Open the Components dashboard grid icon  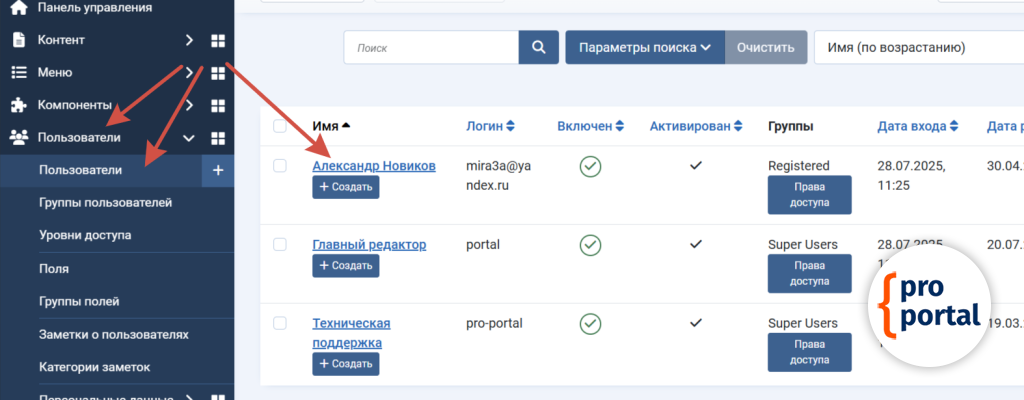pos(217,105)
